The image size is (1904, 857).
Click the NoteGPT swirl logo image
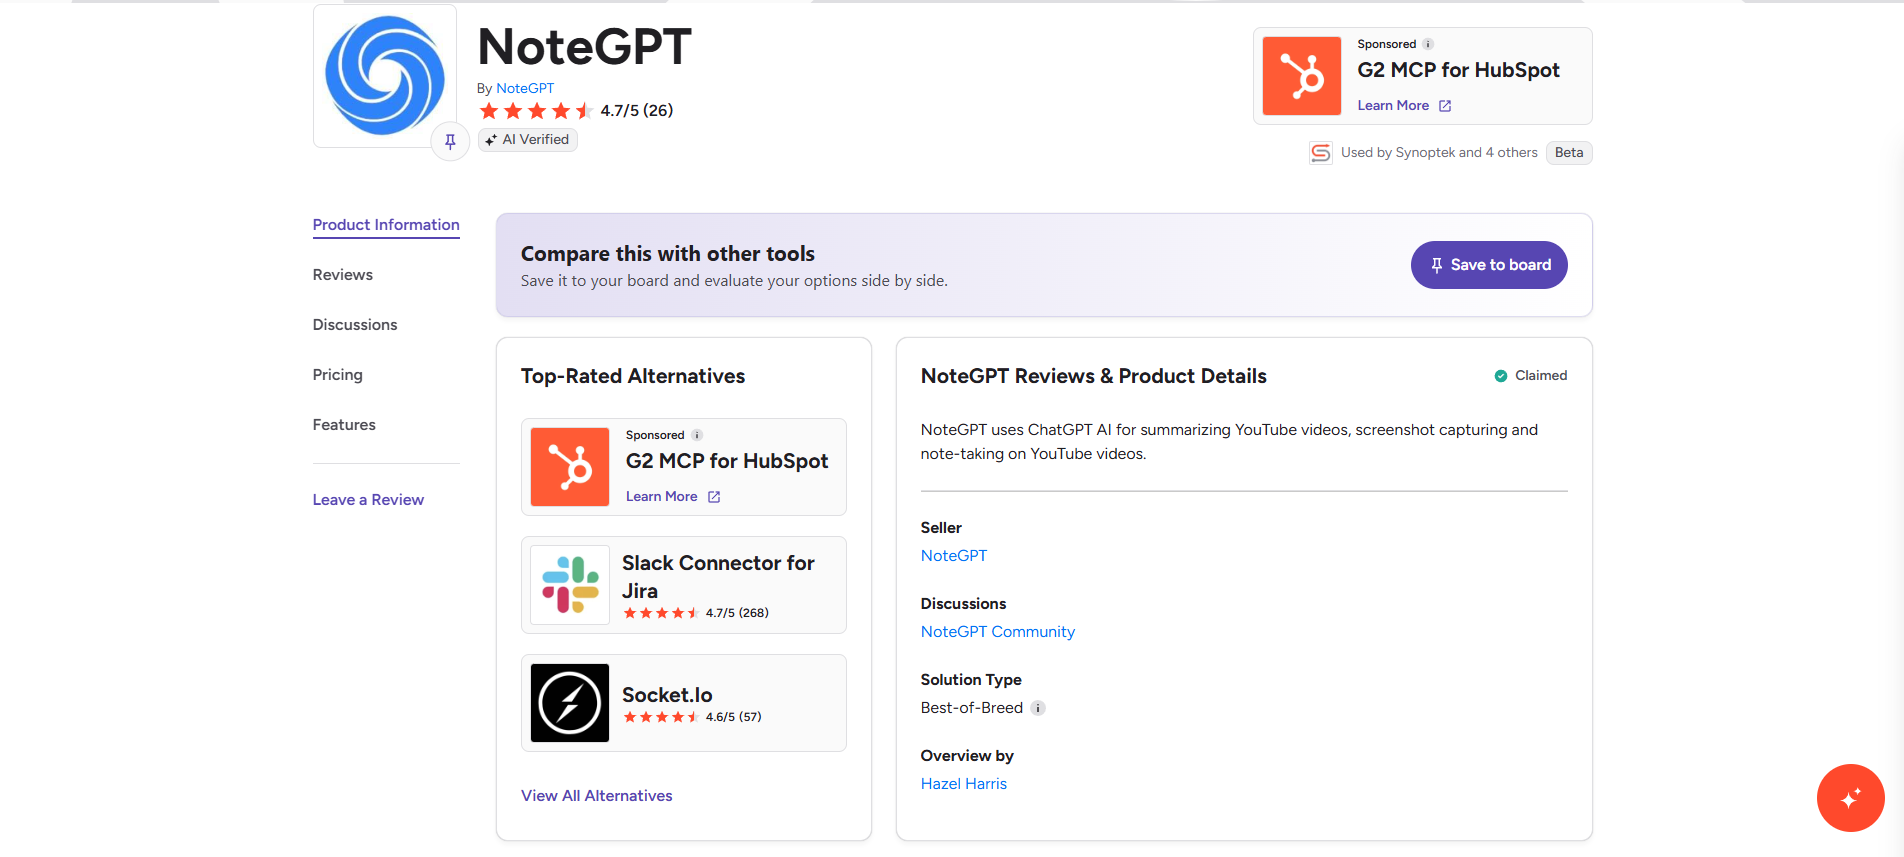(x=385, y=76)
